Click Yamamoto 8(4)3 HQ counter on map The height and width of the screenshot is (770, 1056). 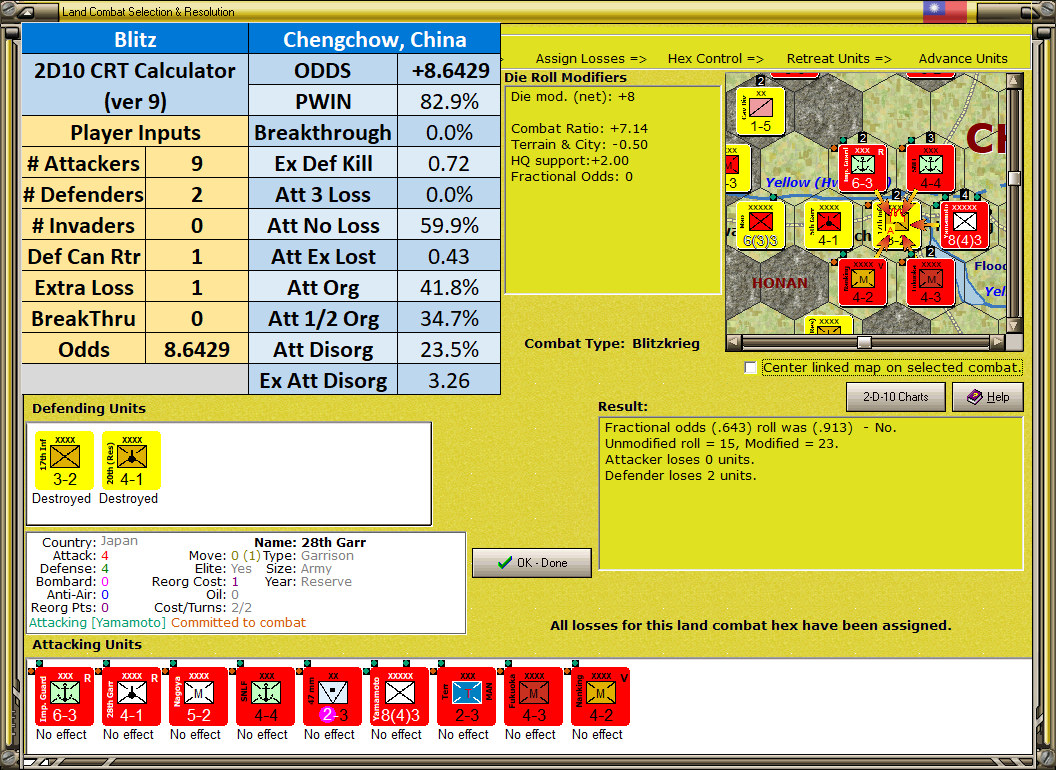964,225
